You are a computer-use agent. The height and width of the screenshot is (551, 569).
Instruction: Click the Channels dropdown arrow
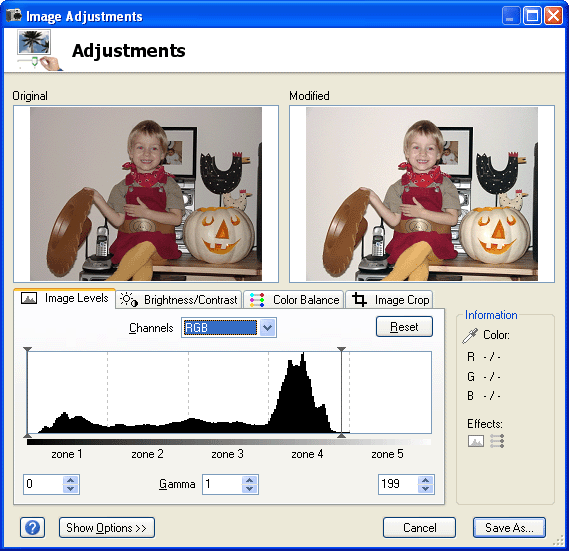click(x=267, y=327)
